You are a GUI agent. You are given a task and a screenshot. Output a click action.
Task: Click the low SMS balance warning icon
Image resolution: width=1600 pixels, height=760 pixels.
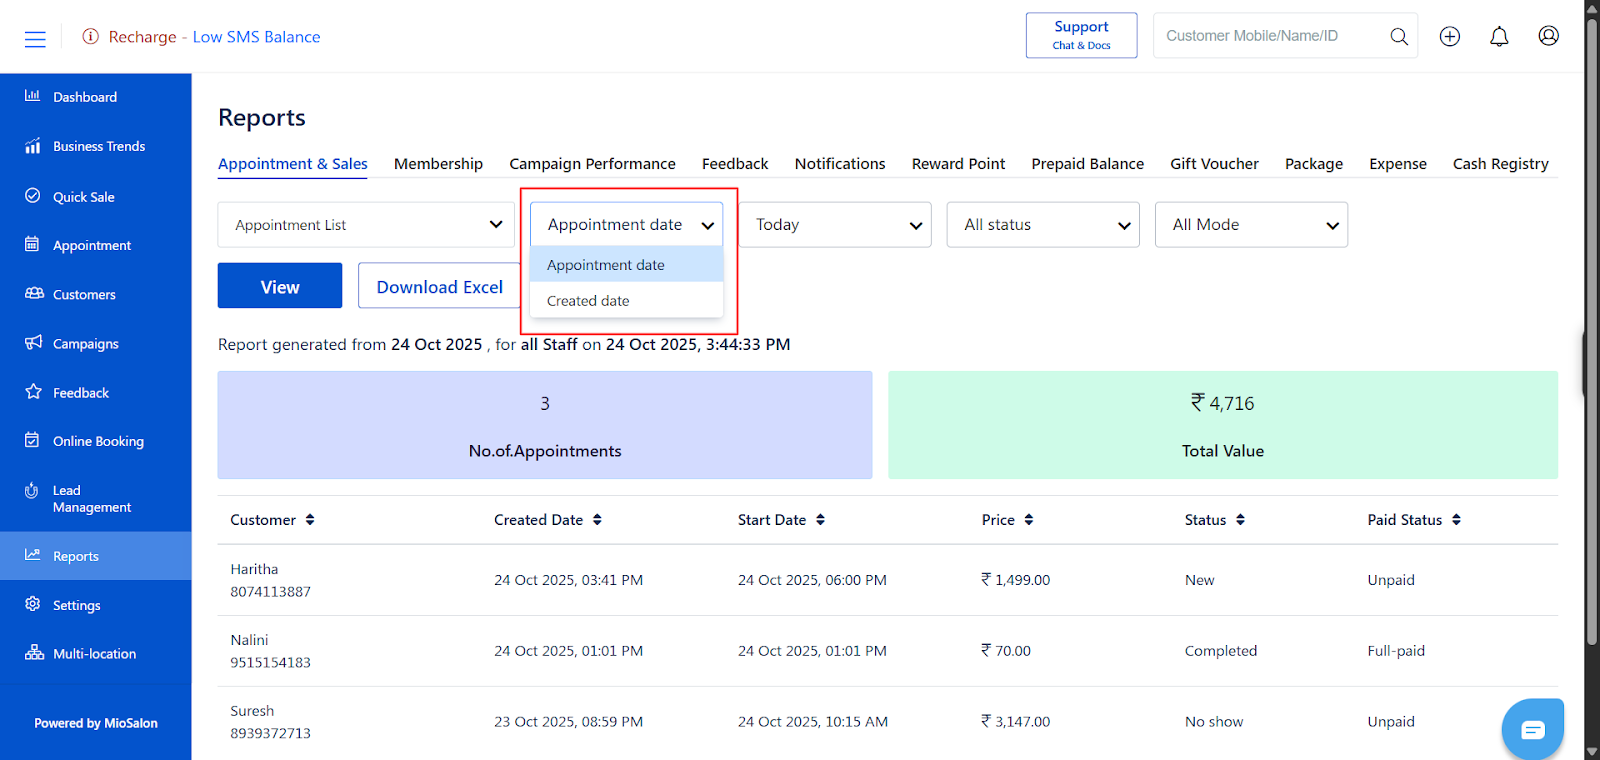91,36
